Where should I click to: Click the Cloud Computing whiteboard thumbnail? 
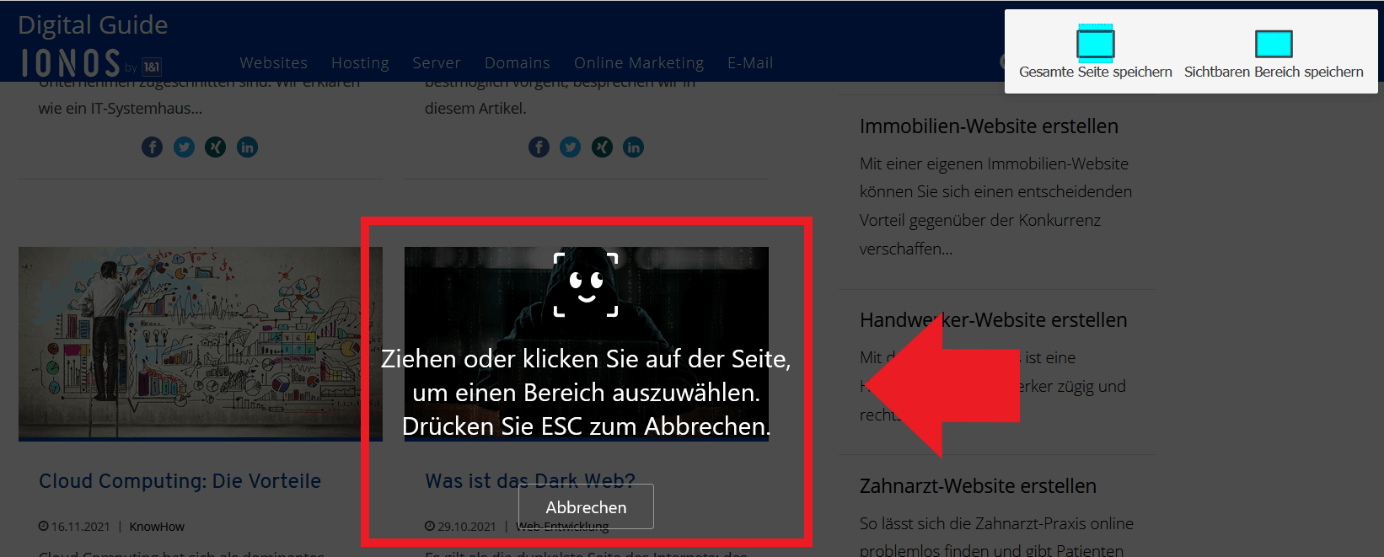(200, 344)
